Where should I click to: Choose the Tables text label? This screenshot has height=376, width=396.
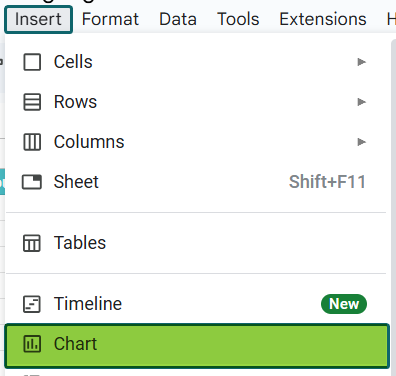[80, 243]
